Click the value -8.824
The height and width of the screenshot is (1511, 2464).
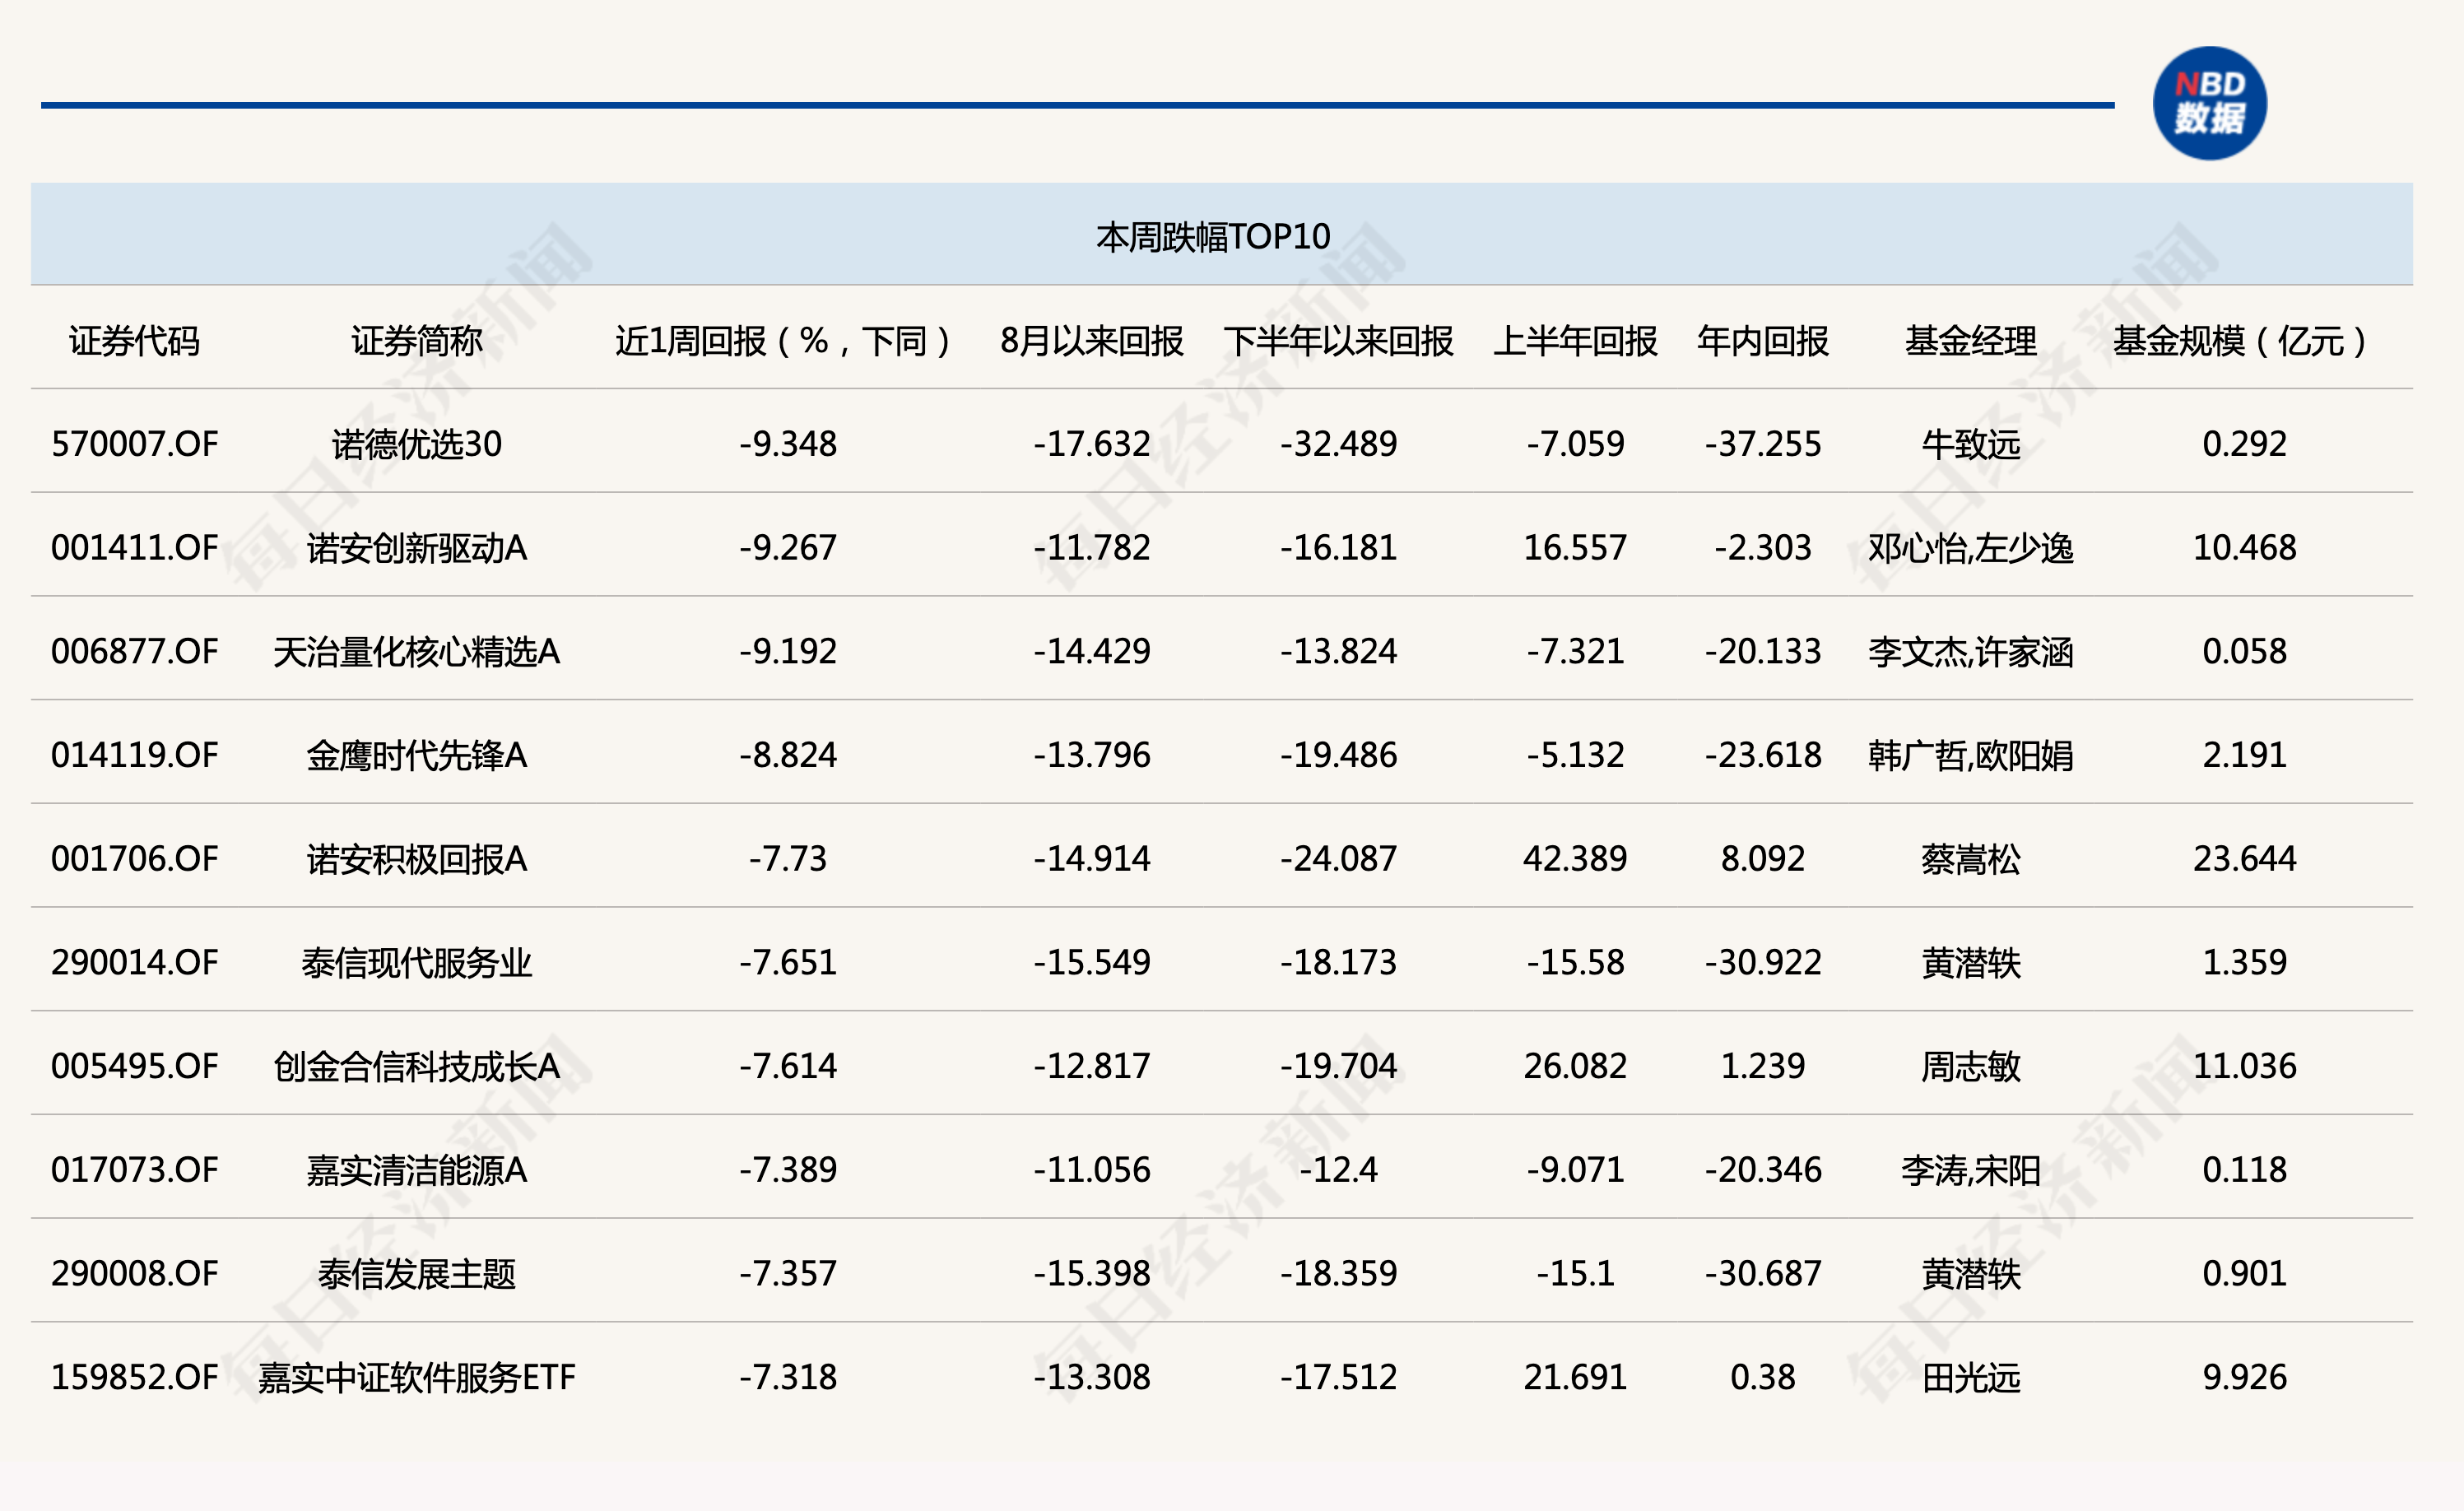point(788,755)
